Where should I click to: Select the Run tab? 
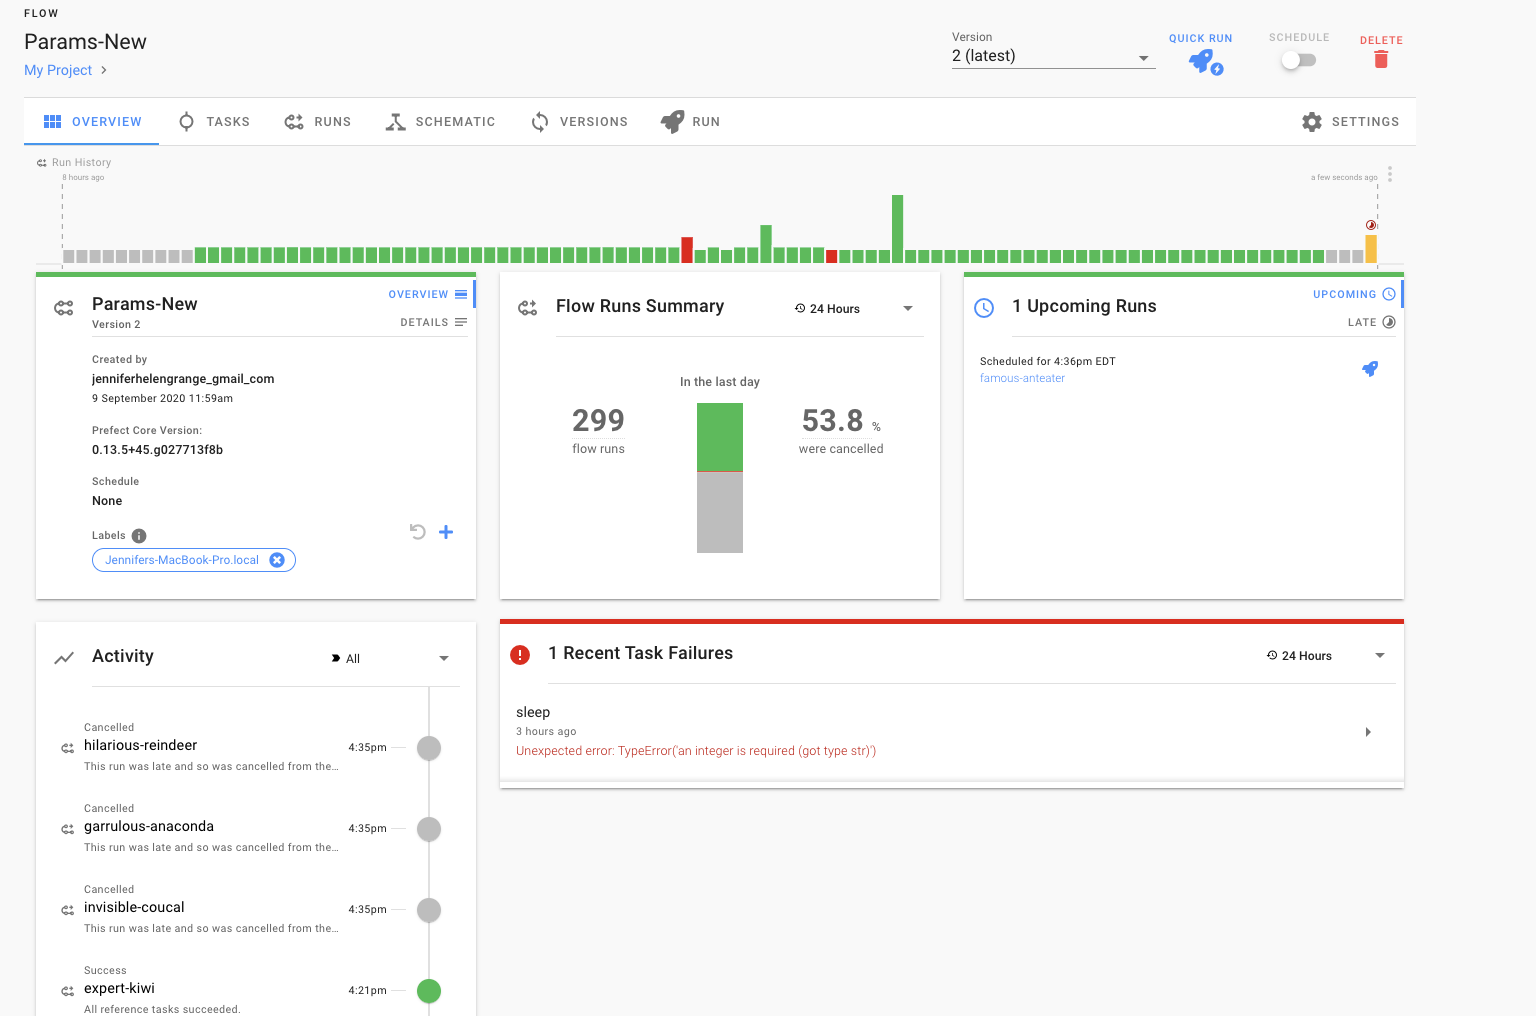tap(690, 122)
